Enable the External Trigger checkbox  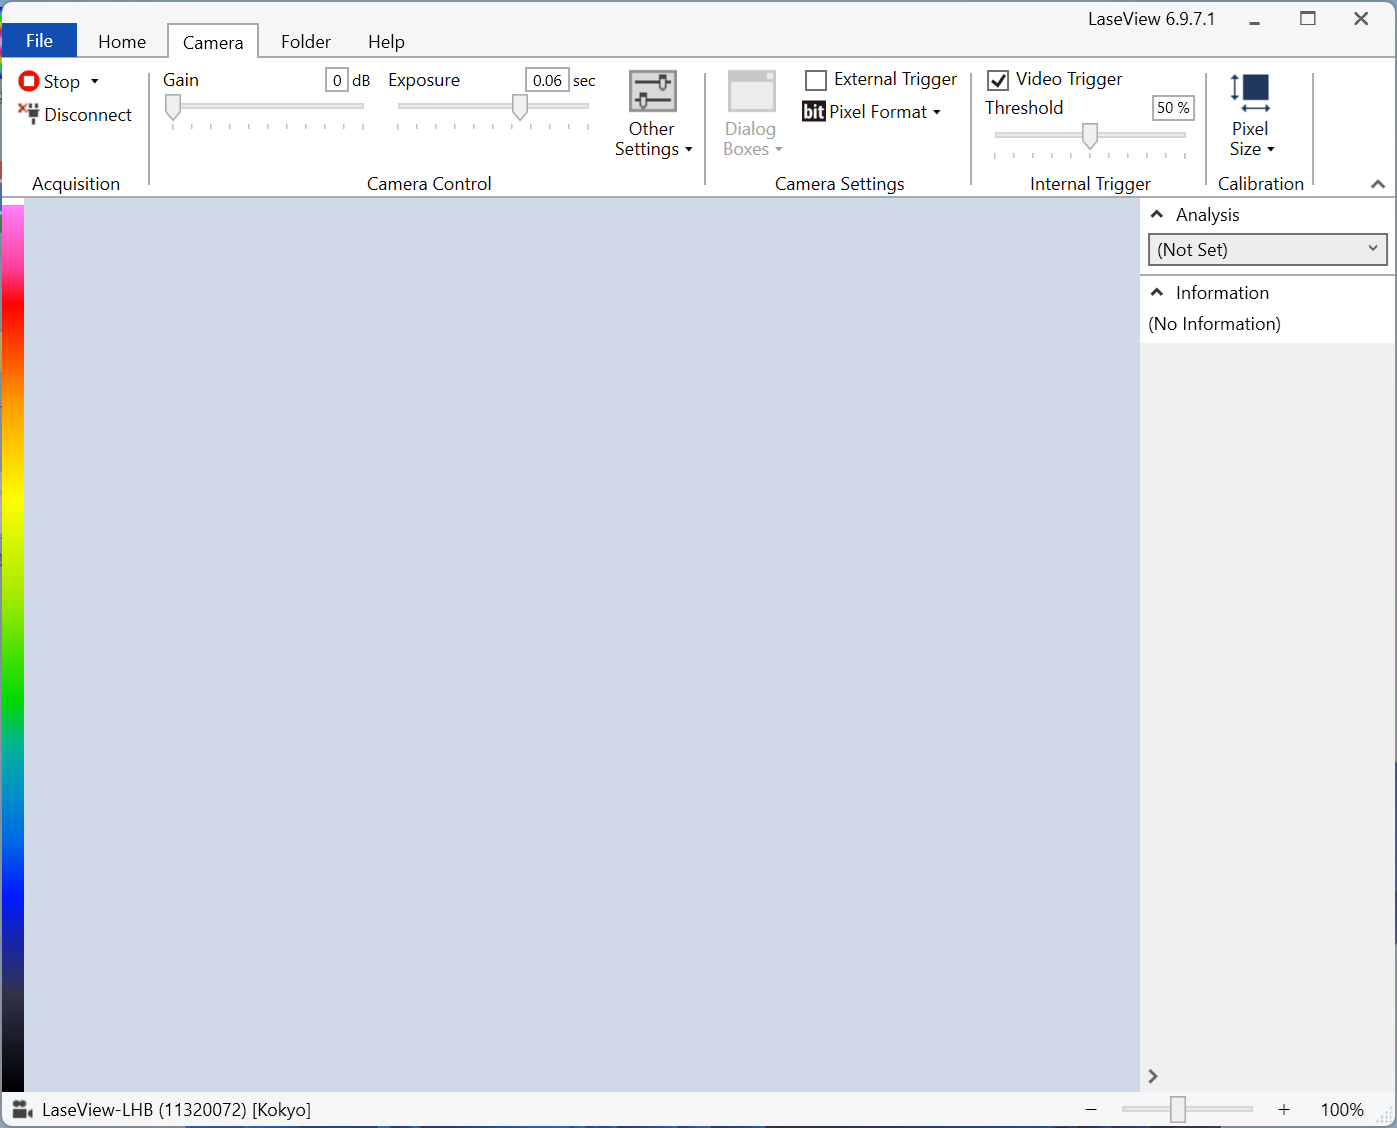[816, 80]
